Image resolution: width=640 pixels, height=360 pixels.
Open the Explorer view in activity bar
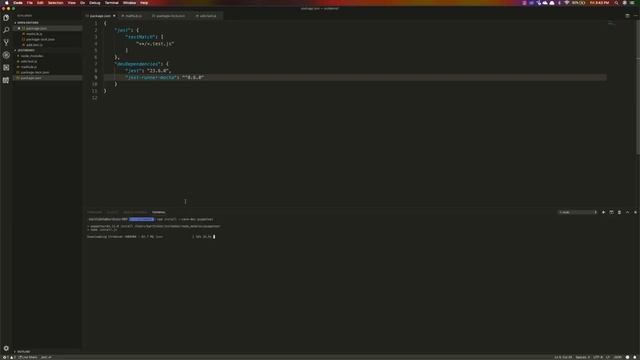click(x=6, y=18)
